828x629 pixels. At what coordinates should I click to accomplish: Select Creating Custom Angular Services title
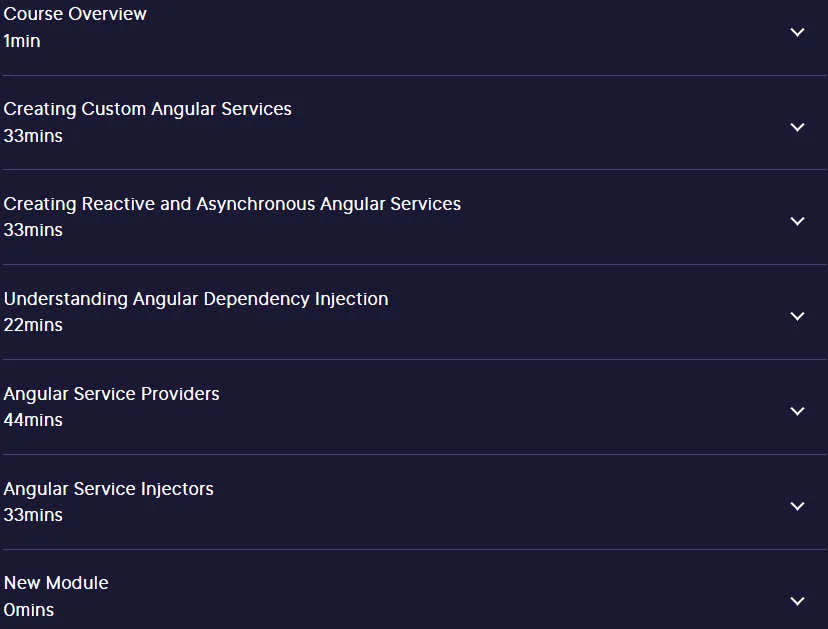[147, 109]
